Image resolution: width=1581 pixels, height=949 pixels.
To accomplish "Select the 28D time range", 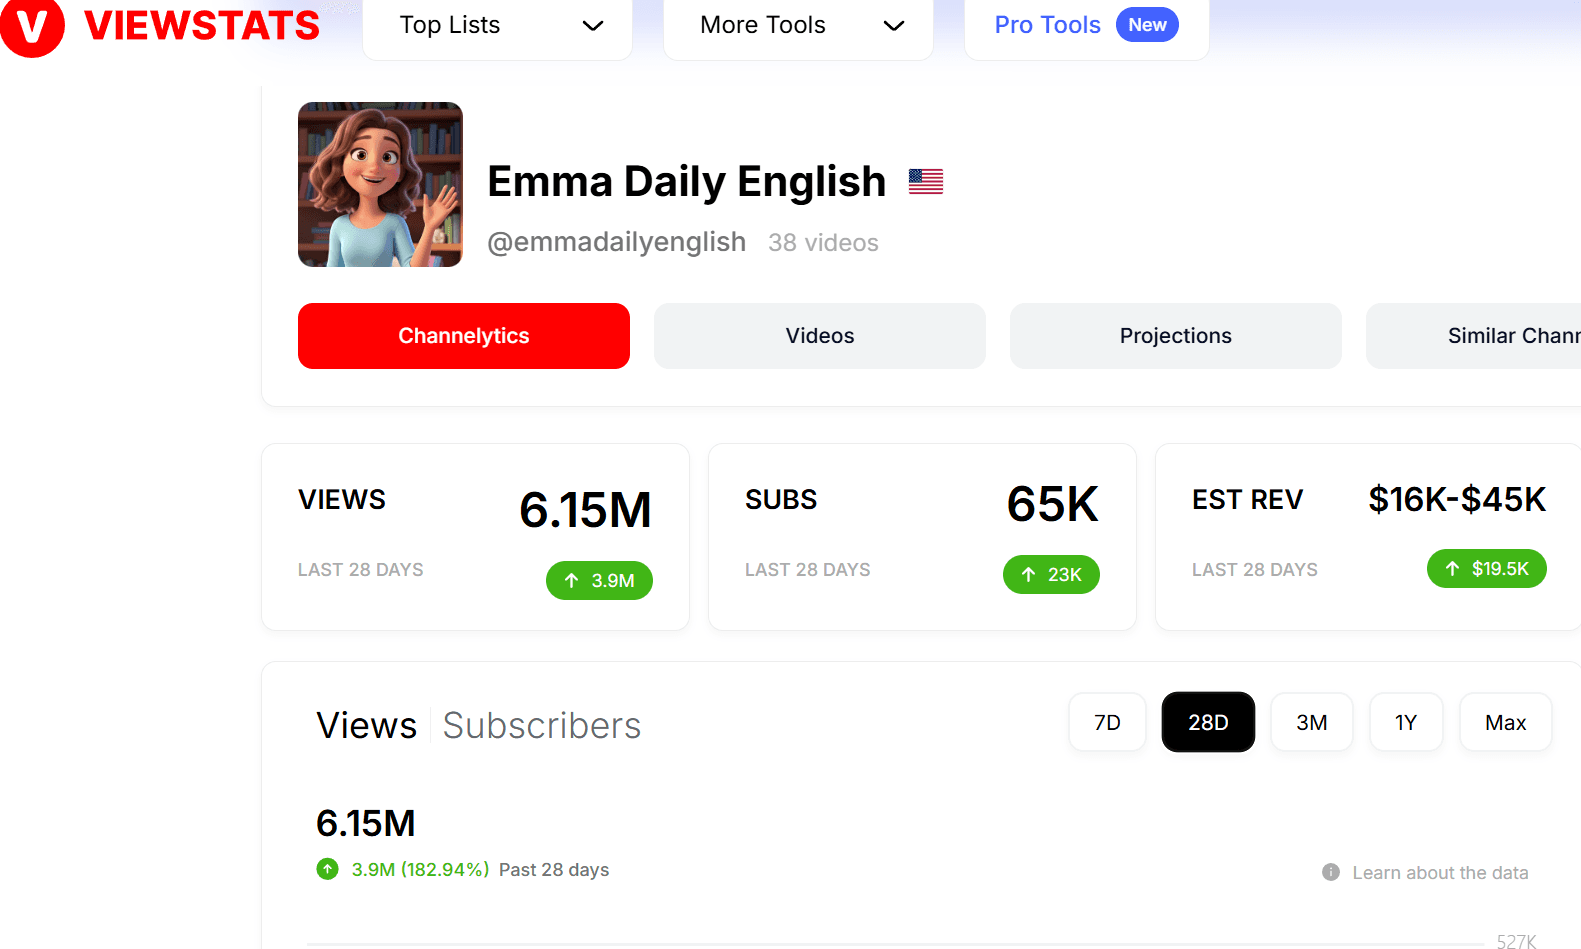I will (x=1208, y=722).
